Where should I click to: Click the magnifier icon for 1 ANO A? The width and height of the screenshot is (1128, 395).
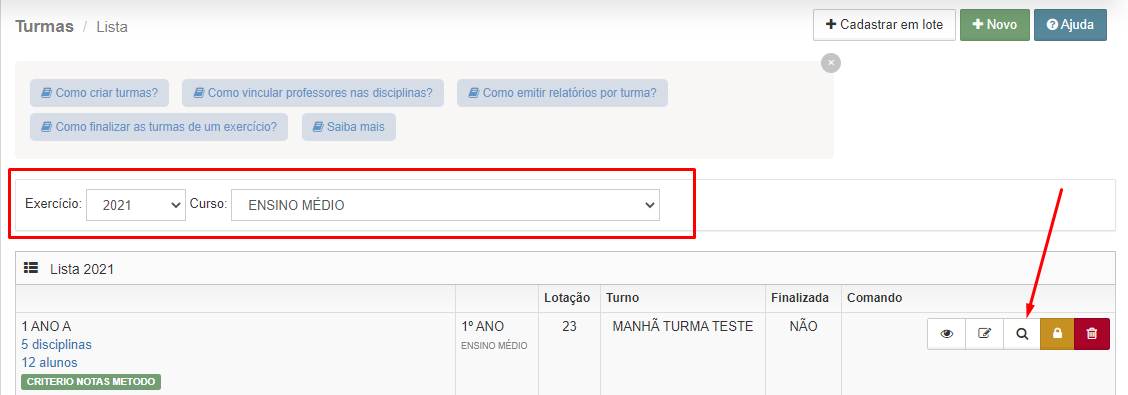click(x=1022, y=334)
